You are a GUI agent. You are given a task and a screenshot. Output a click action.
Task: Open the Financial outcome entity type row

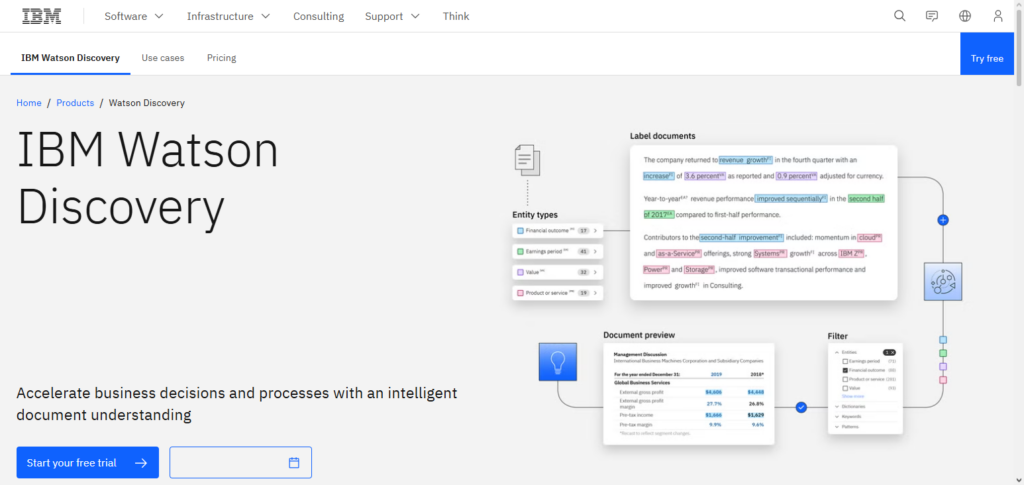click(558, 230)
